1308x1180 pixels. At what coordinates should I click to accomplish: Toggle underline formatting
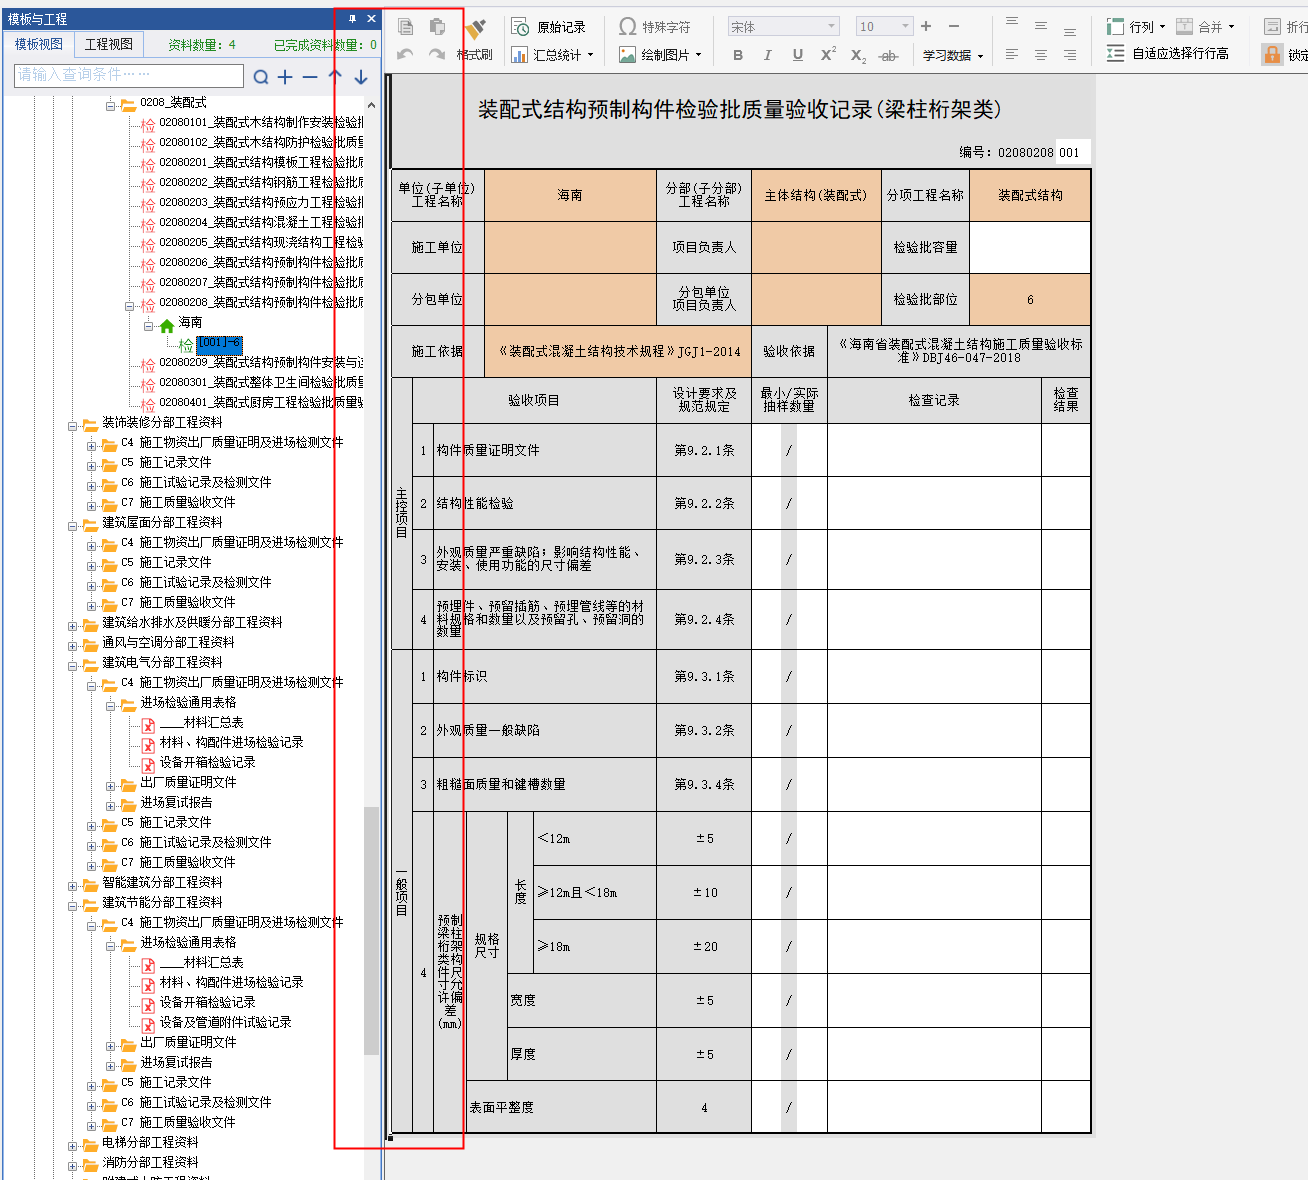[x=797, y=55]
